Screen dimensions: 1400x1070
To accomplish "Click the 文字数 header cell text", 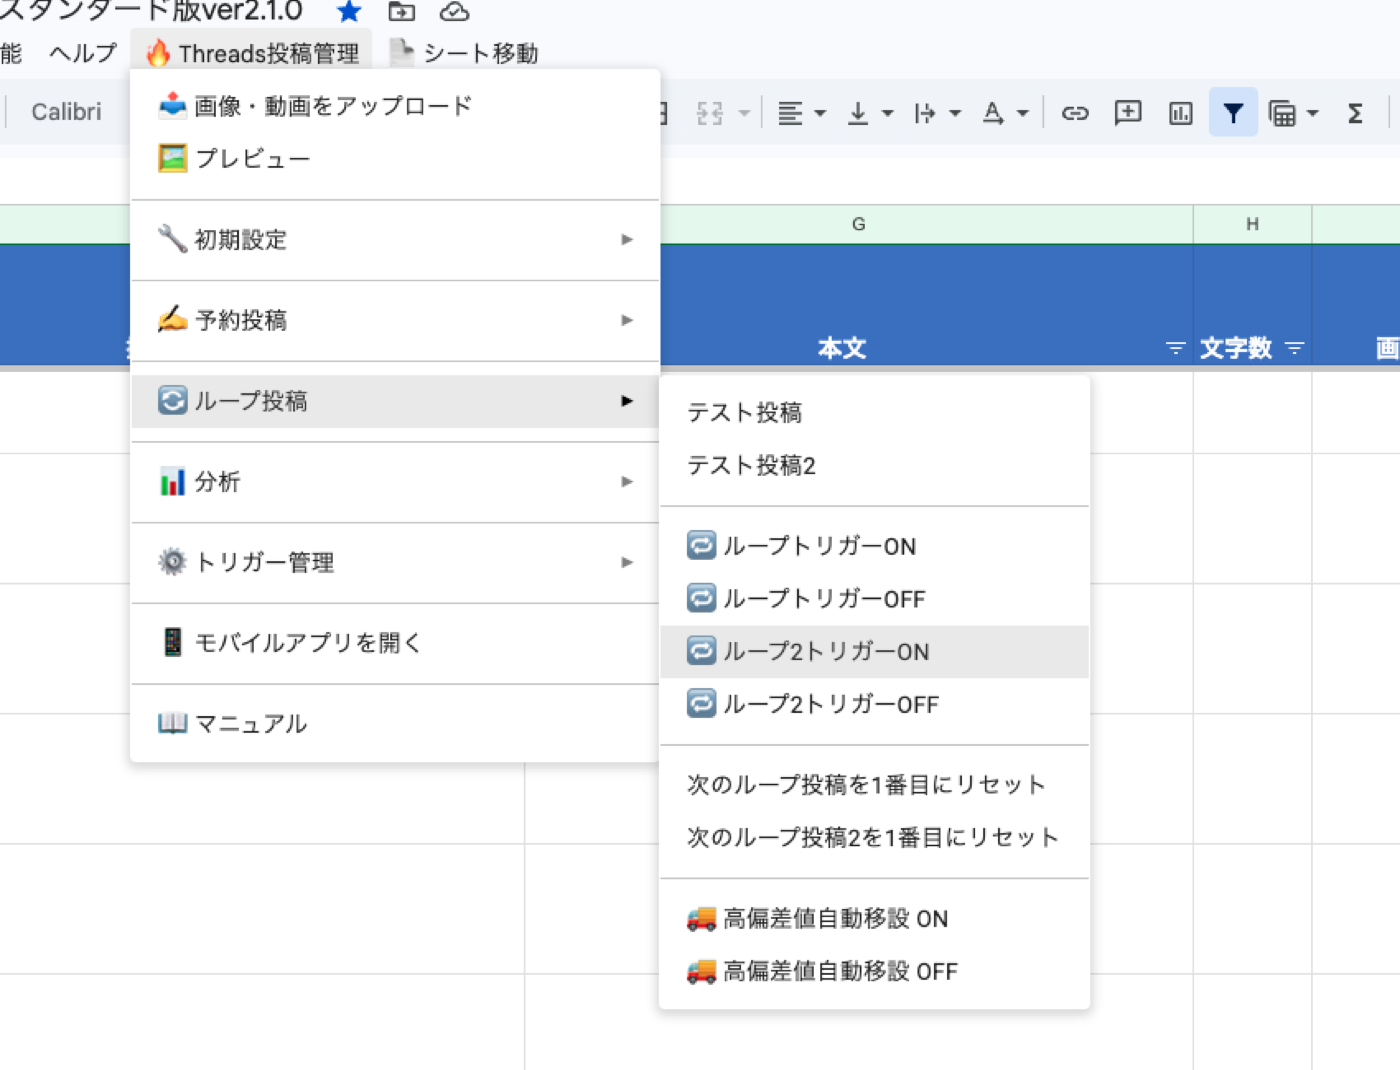I will (1236, 348).
